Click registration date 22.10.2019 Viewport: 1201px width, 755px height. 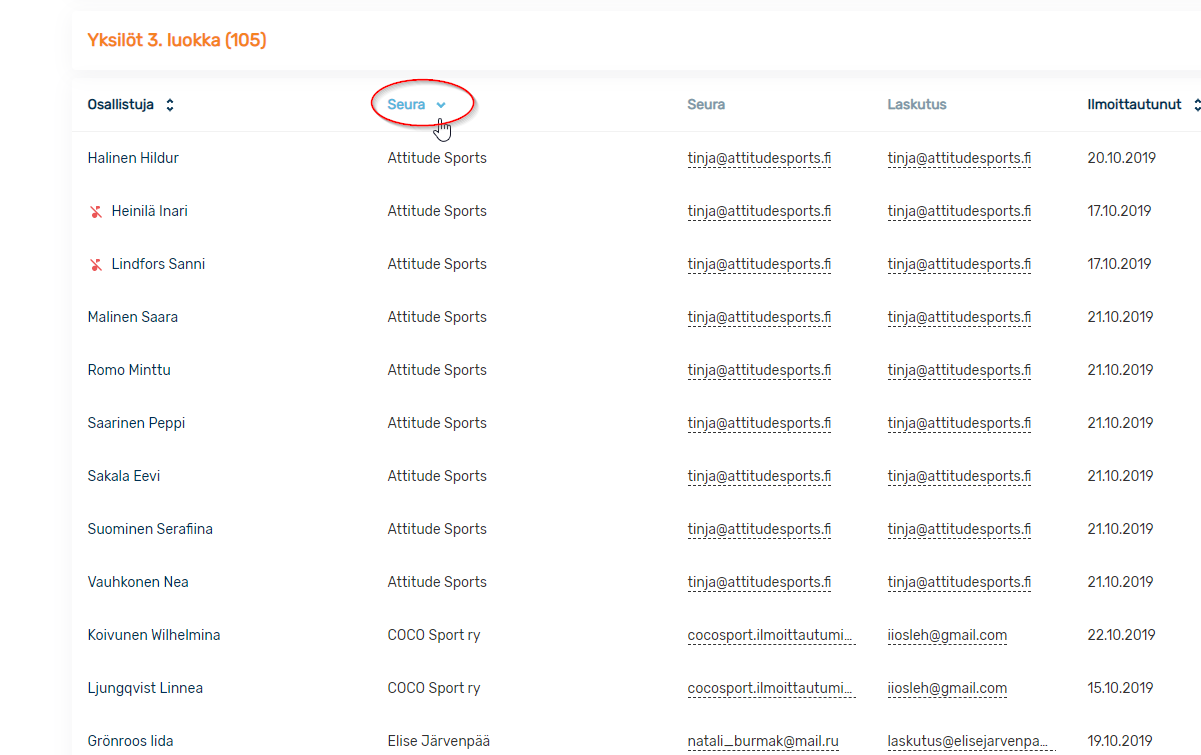click(x=1121, y=635)
